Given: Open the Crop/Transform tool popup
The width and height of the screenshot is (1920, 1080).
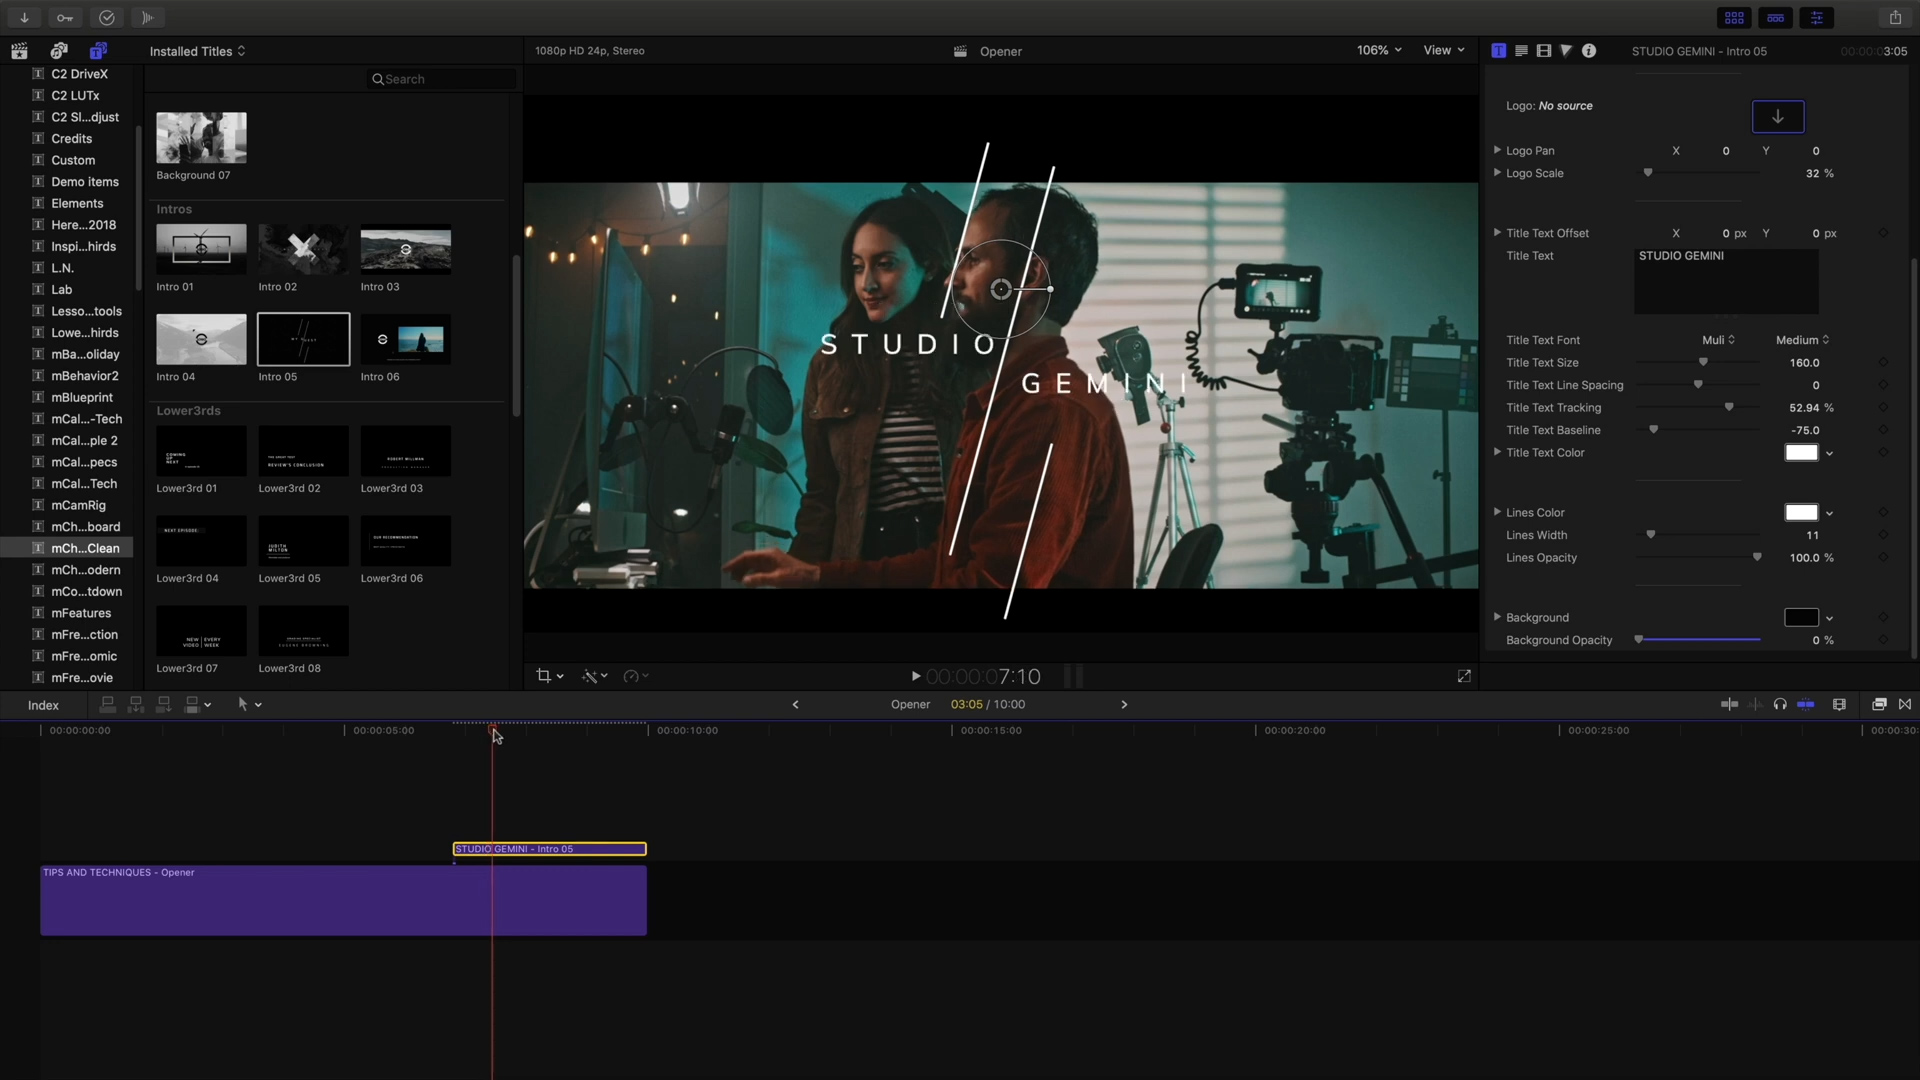Looking at the screenshot, I should coord(549,676).
